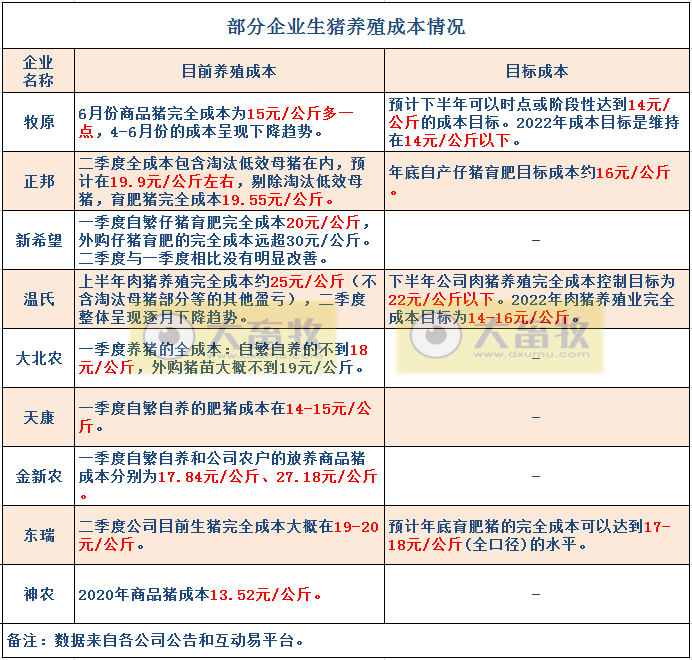Click the dash in 新希望 target cost cell
Viewport: 692px width, 660px height.
click(x=536, y=241)
